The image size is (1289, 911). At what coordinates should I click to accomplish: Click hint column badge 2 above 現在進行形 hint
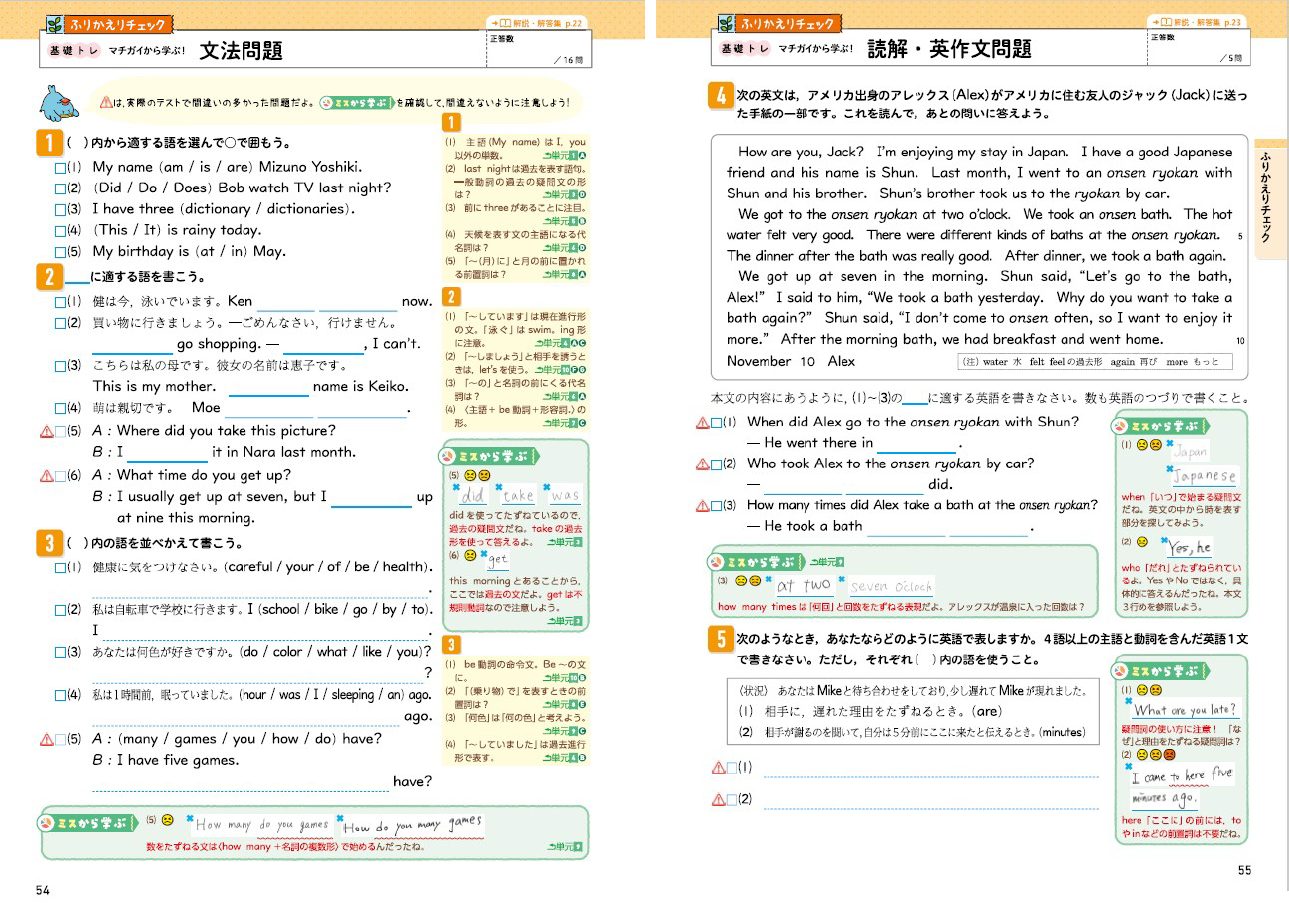(451, 296)
